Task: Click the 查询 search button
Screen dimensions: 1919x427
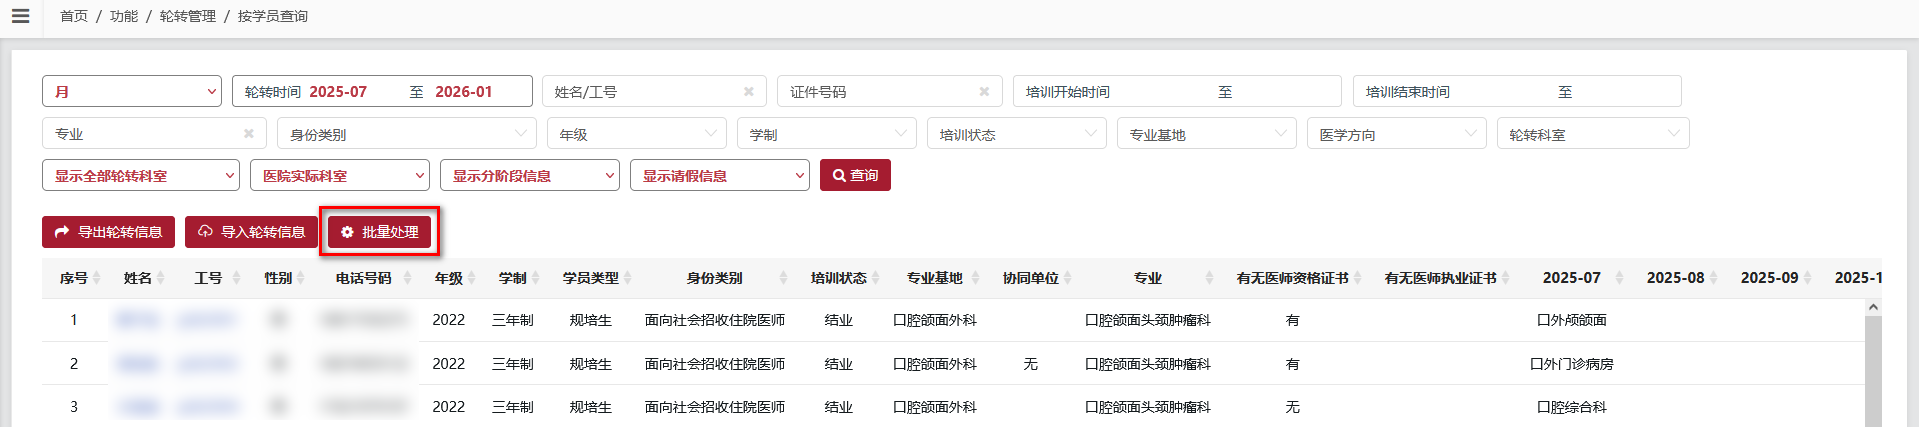Action: click(x=855, y=175)
